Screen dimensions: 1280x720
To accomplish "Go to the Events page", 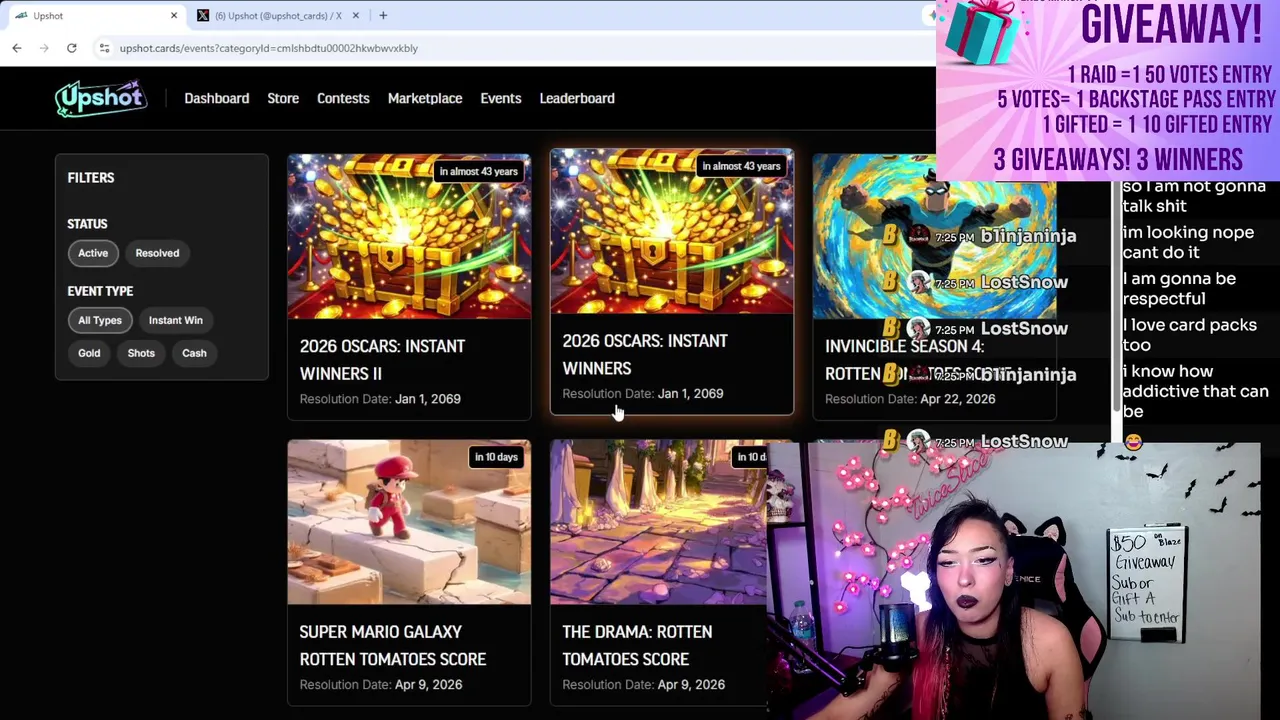I will point(500,98).
